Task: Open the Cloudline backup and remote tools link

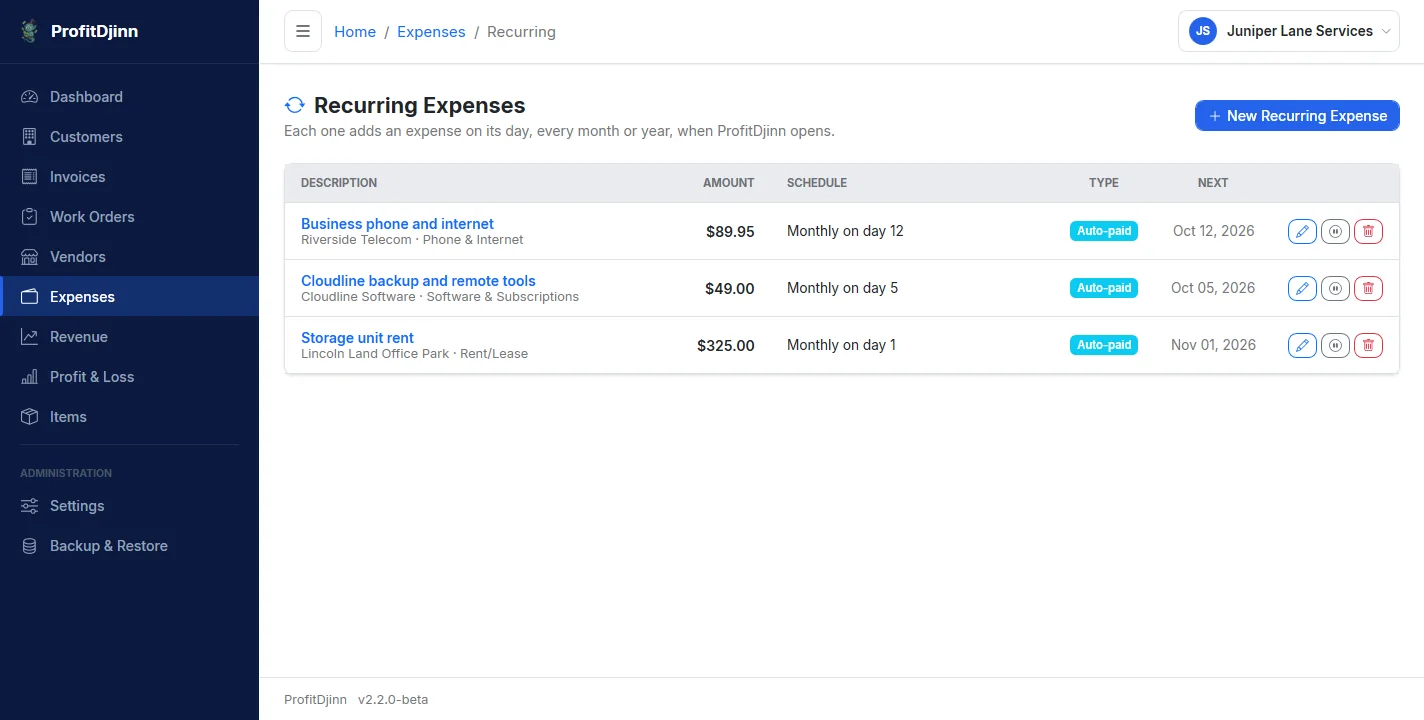Action: (x=418, y=281)
